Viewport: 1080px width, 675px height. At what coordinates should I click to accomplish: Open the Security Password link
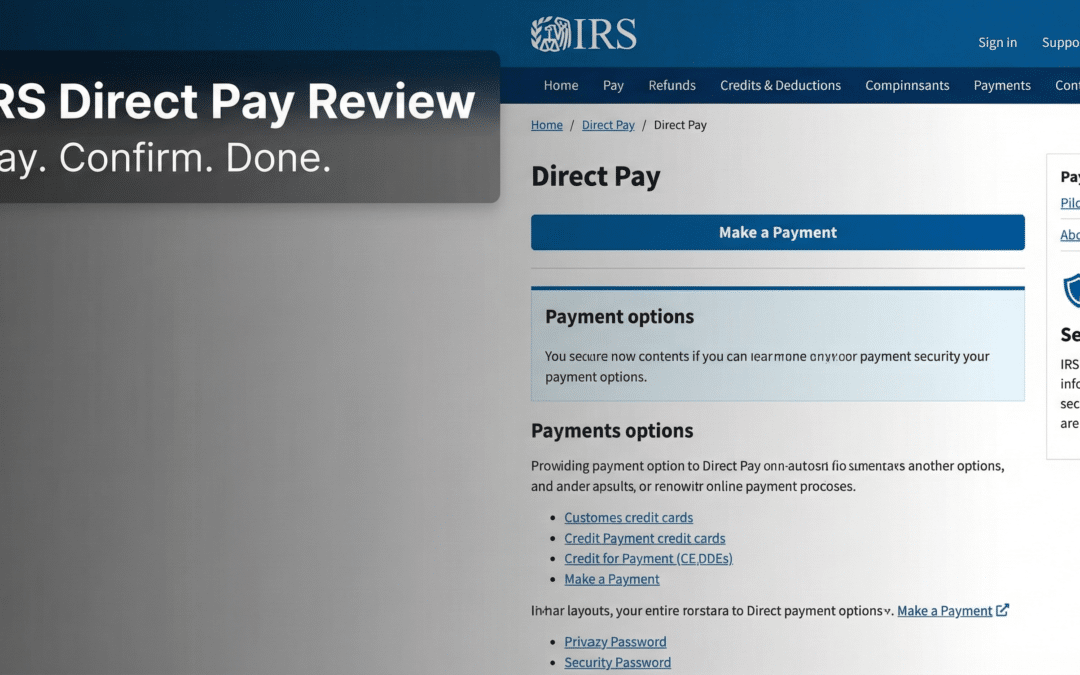pyautogui.click(x=617, y=663)
